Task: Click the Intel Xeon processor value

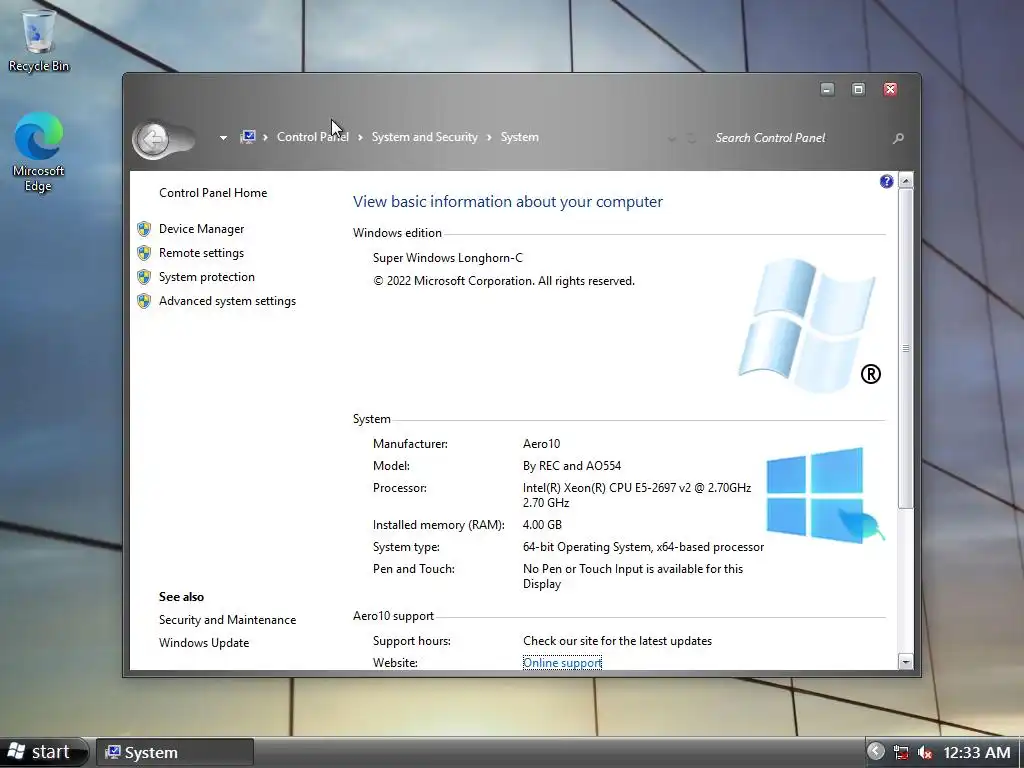Action: [x=637, y=495]
